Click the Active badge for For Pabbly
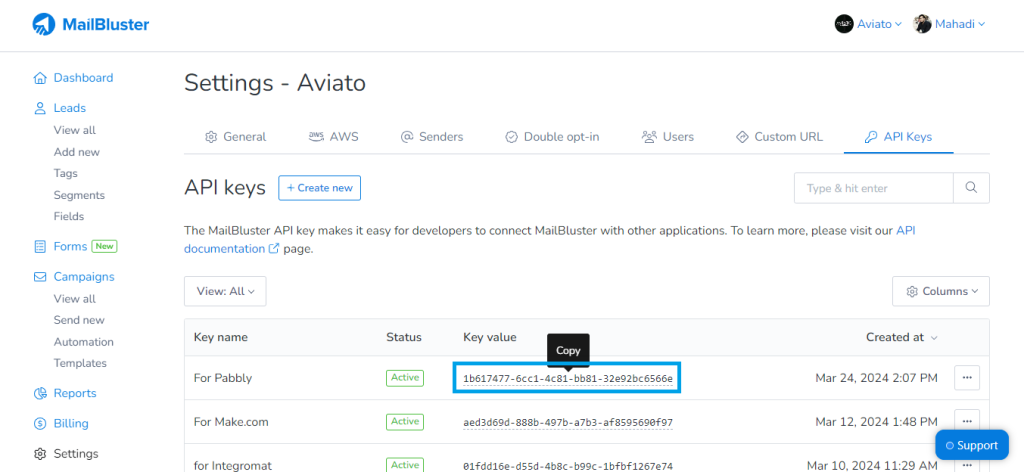This screenshot has height=472, width=1024. [x=405, y=378]
